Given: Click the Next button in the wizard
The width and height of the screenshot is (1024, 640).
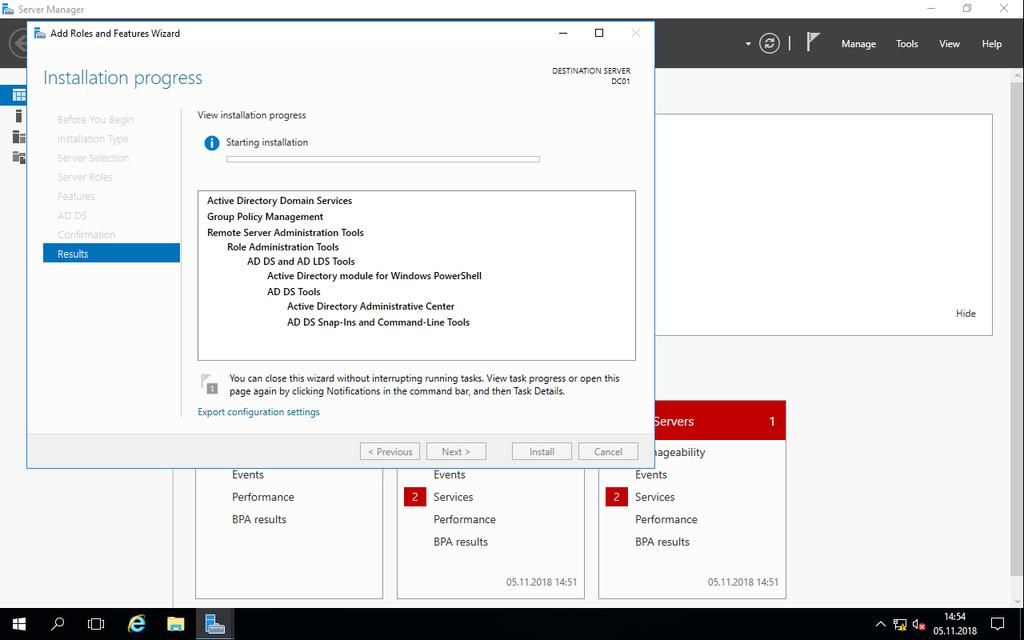Looking at the screenshot, I should tap(456, 451).
